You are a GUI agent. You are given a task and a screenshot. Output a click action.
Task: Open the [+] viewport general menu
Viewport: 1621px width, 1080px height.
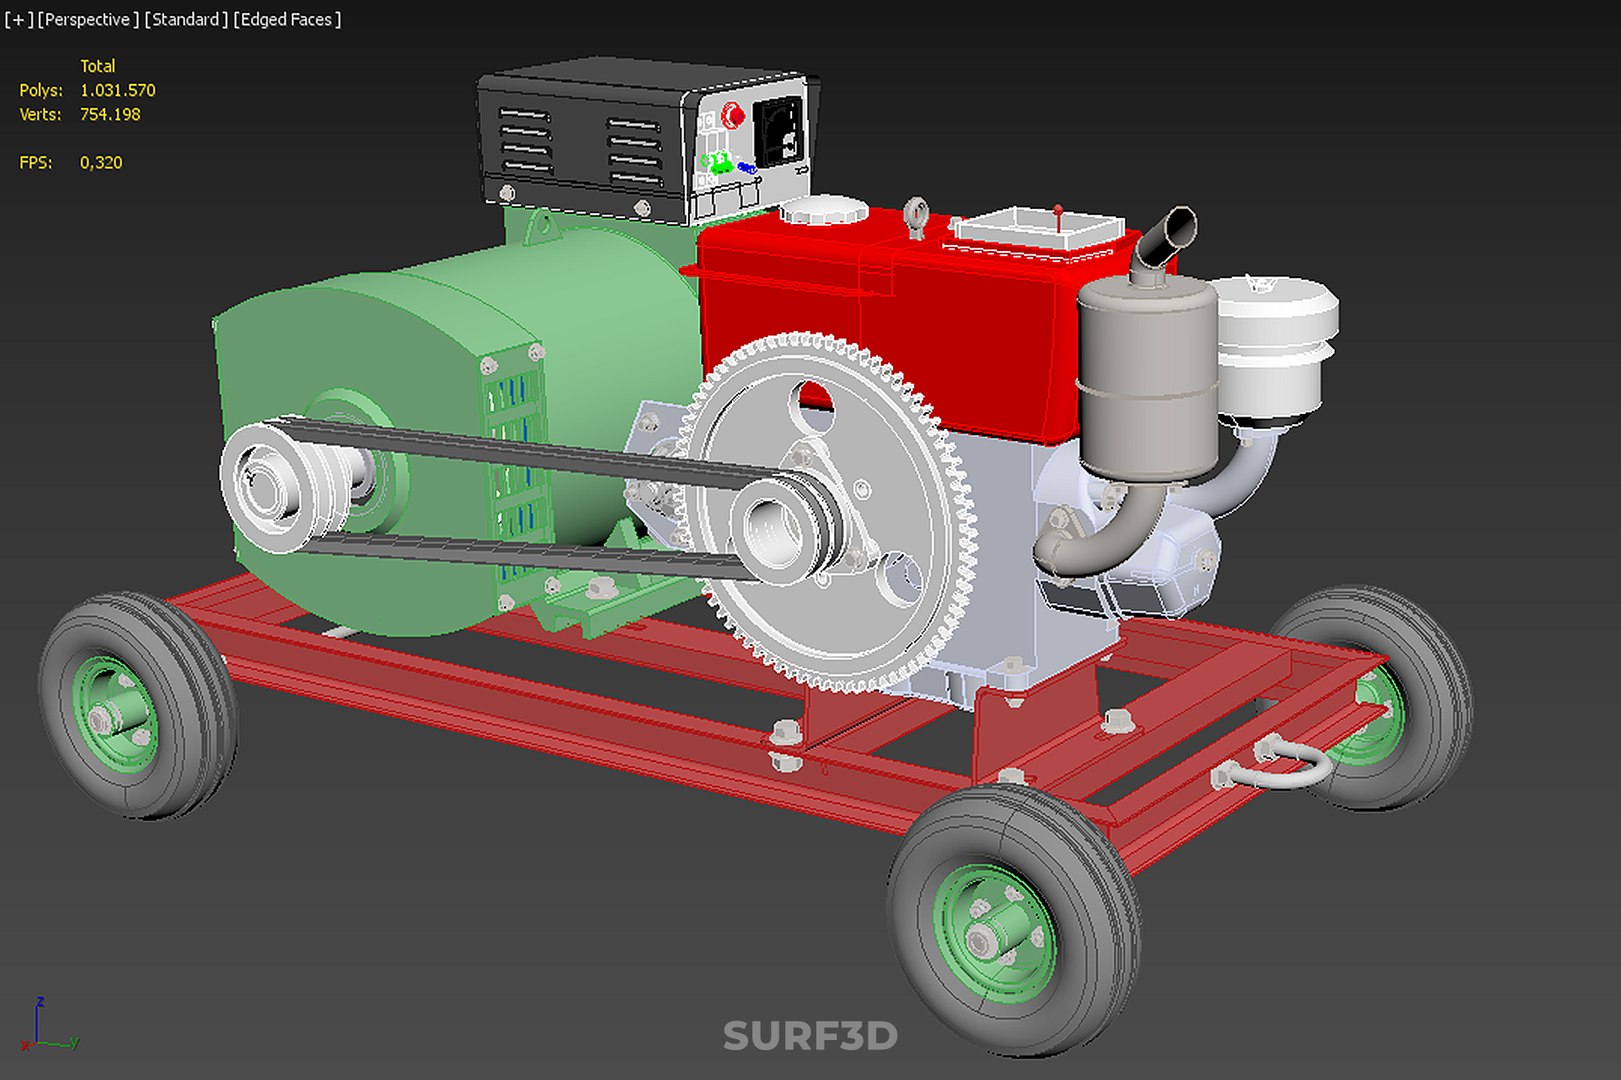18,20
